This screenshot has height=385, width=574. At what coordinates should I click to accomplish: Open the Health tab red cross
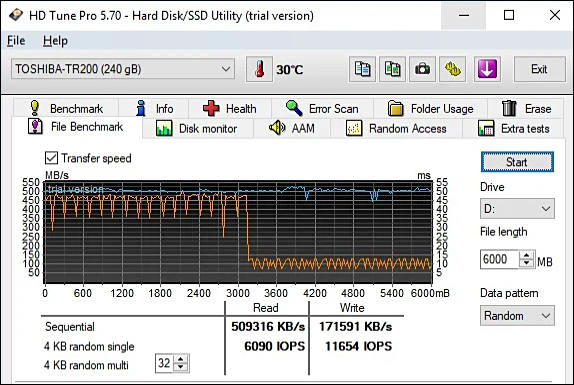coord(211,109)
